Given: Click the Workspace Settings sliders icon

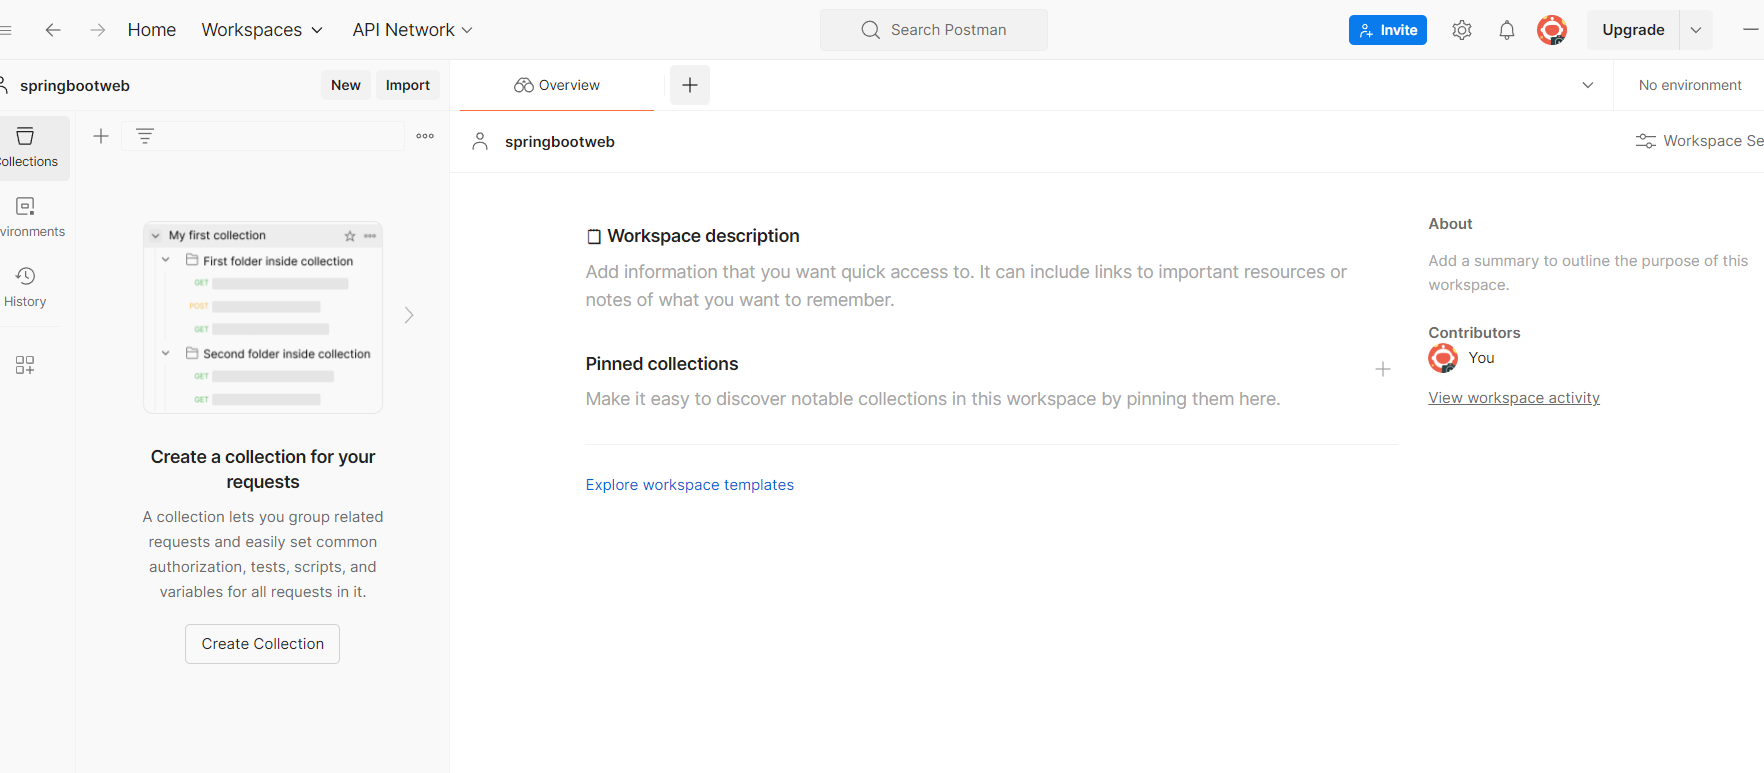Looking at the screenshot, I should click(1645, 141).
